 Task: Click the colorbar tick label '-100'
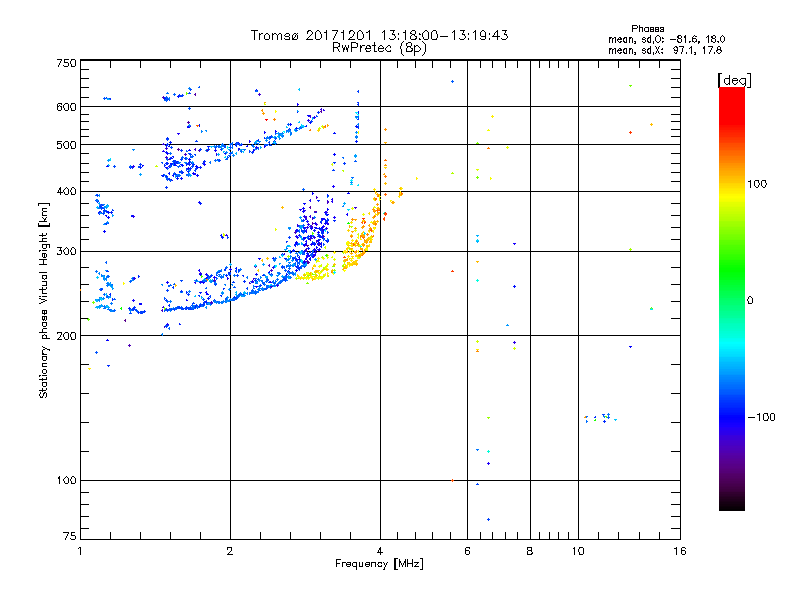[762, 417]
